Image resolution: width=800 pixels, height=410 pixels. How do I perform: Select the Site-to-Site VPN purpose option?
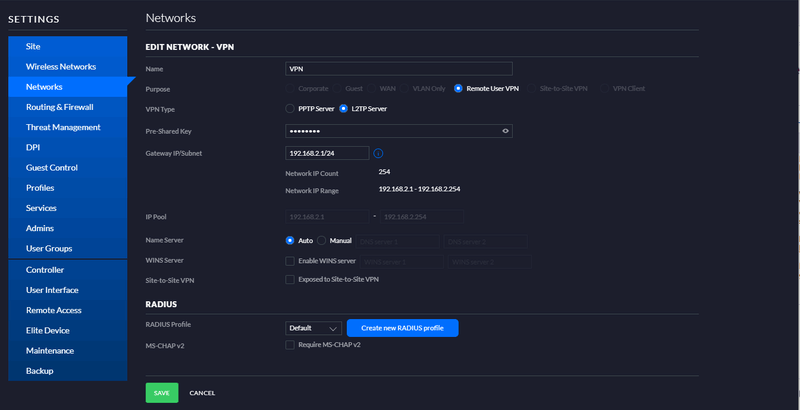point(532,88)
